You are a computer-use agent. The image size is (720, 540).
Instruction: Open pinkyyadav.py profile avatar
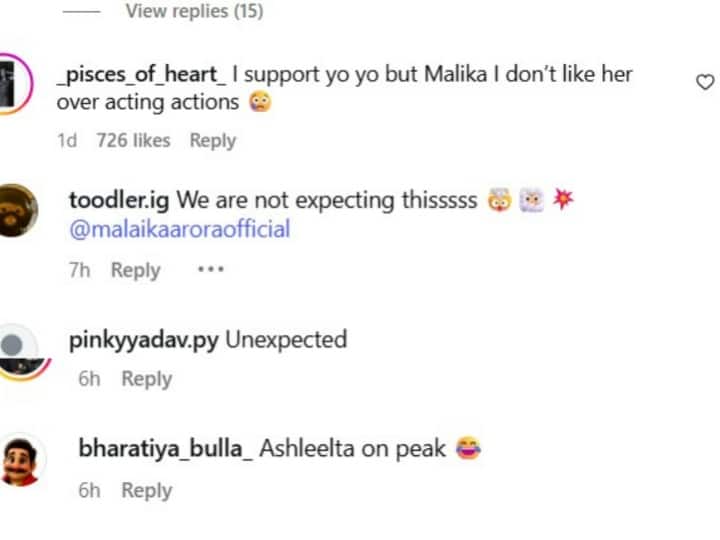click(x=19, y=350)
